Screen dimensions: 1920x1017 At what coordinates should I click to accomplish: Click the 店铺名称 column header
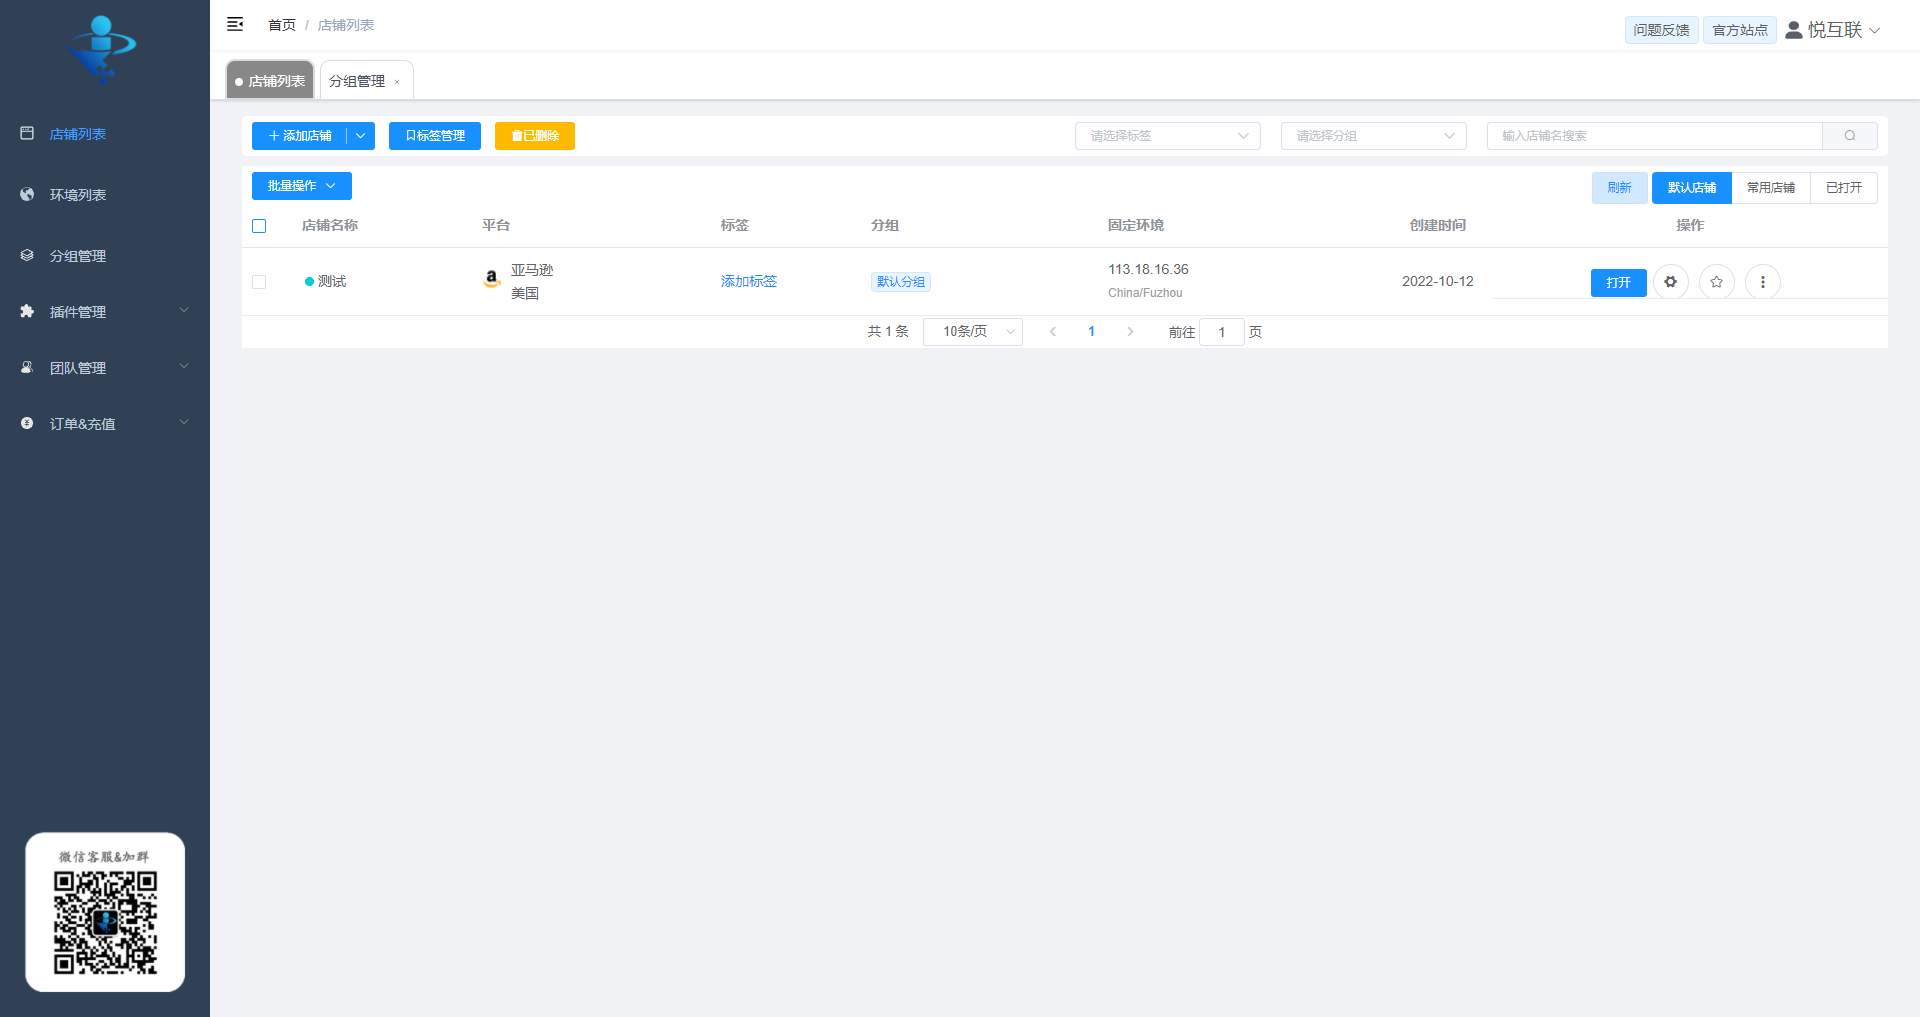pos(330,226)
